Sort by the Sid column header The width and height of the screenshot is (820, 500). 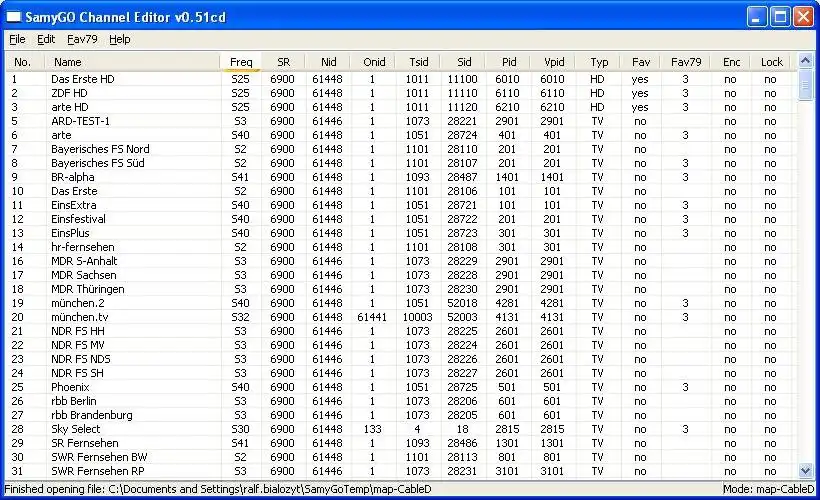(463, 62)
